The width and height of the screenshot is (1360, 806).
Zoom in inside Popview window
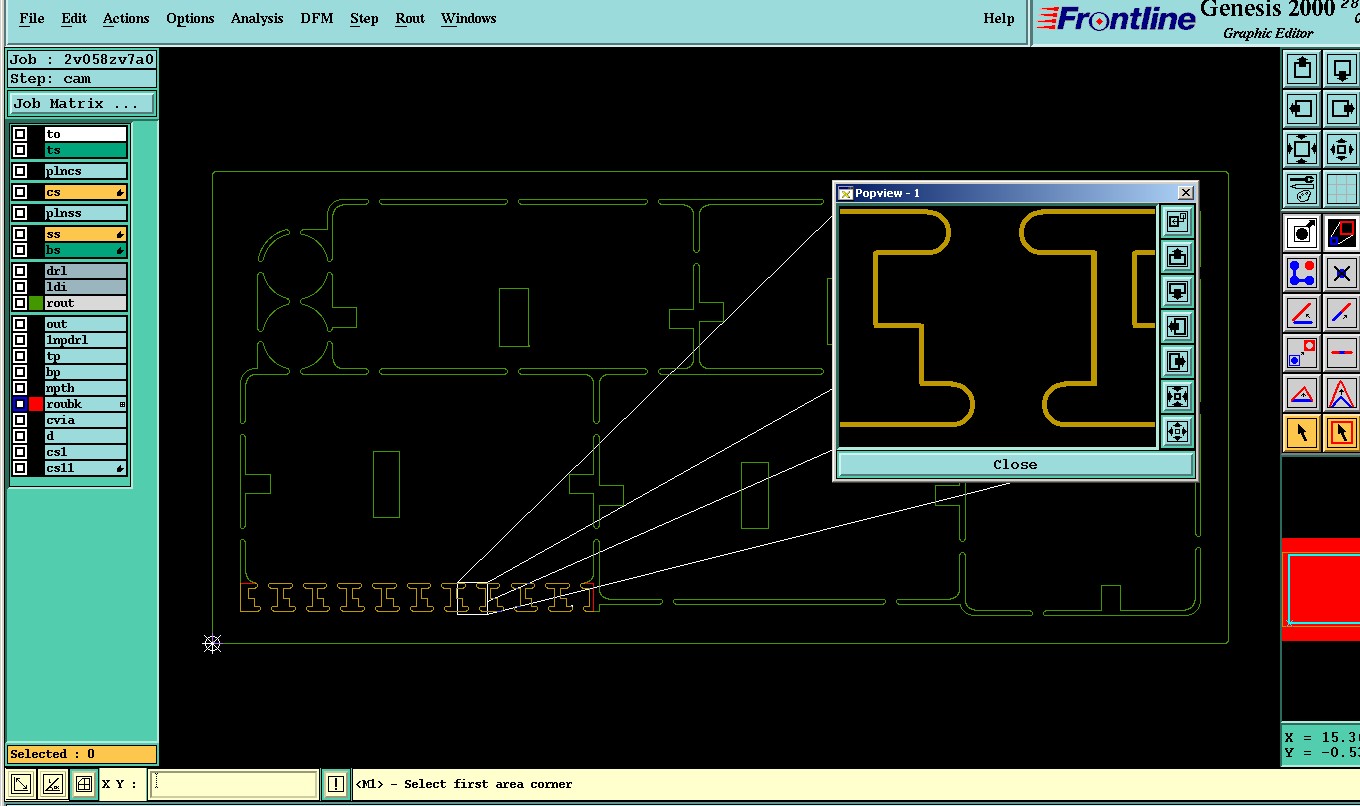(1177, 397)
